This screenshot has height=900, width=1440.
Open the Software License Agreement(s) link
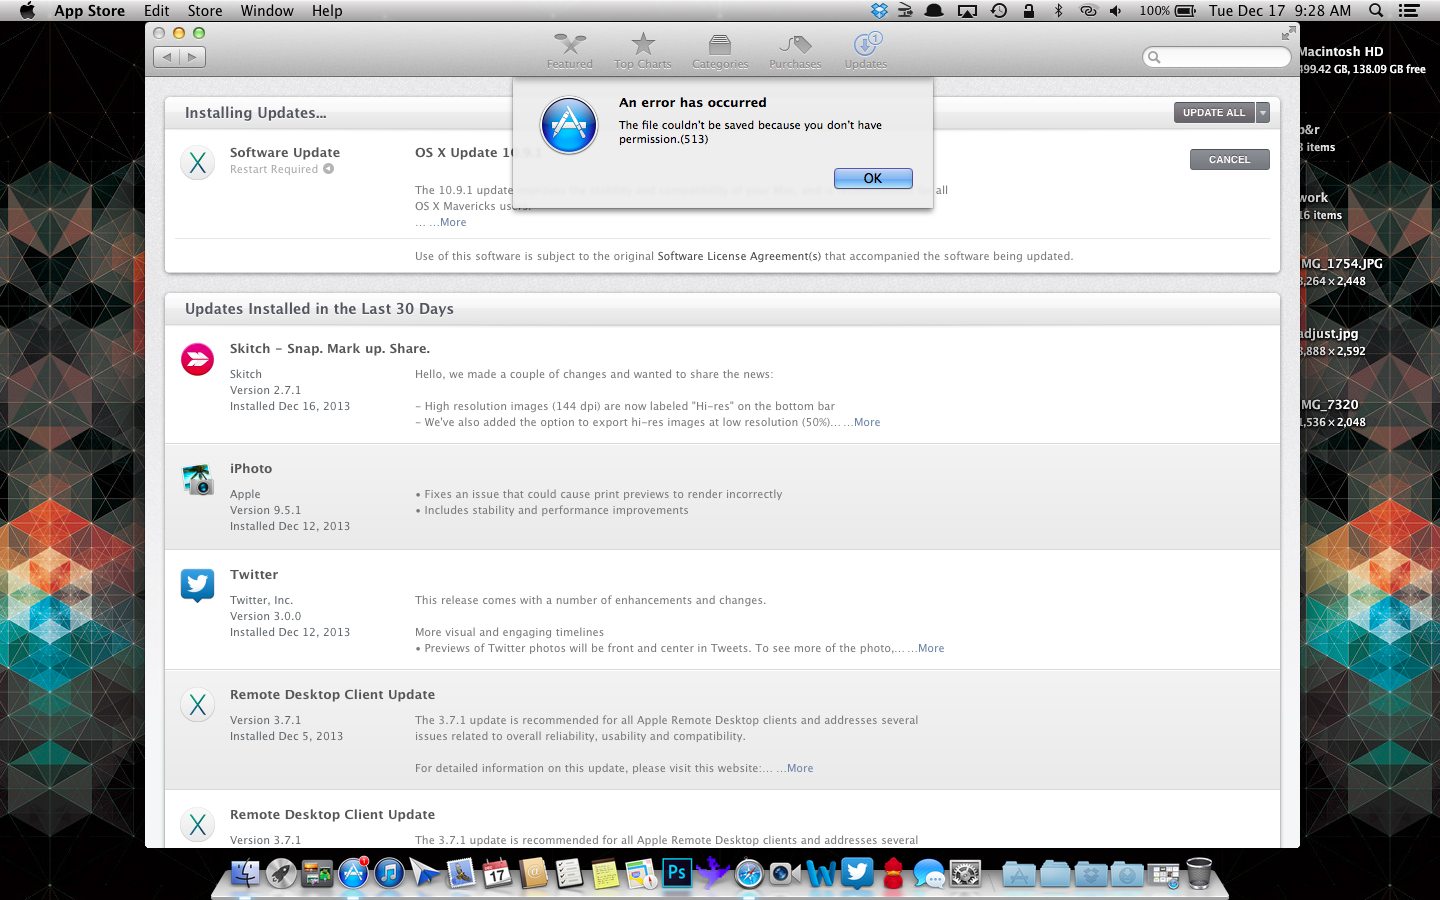click(739, 256)
